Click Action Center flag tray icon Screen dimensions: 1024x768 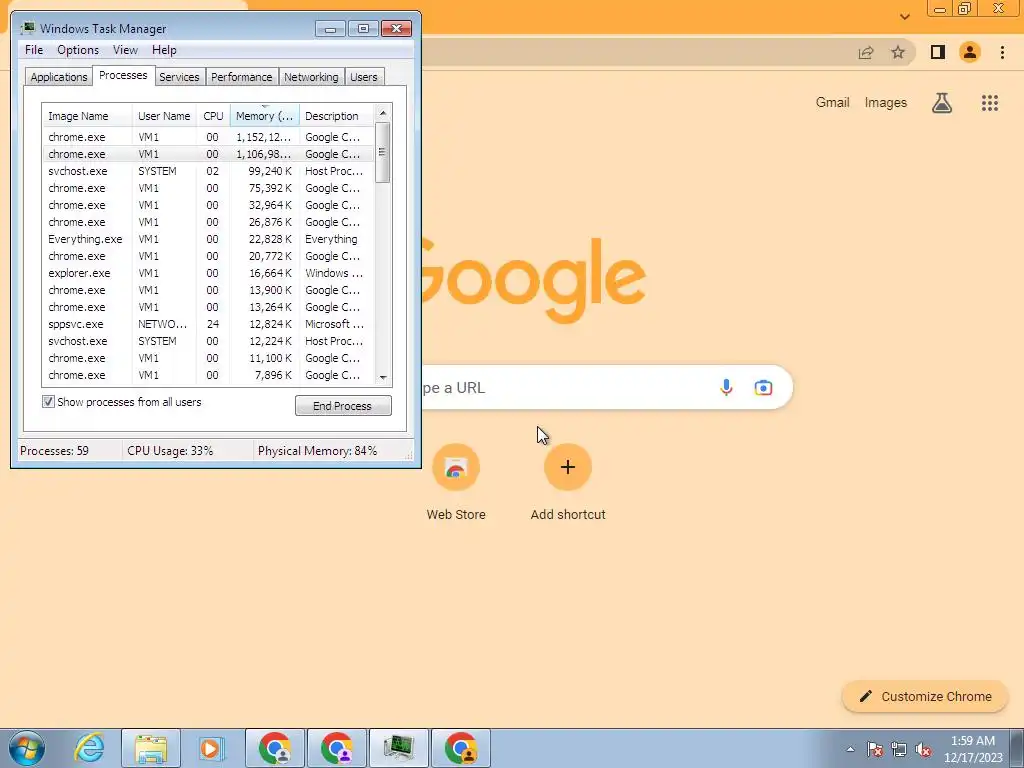click(x=875, y=749)
